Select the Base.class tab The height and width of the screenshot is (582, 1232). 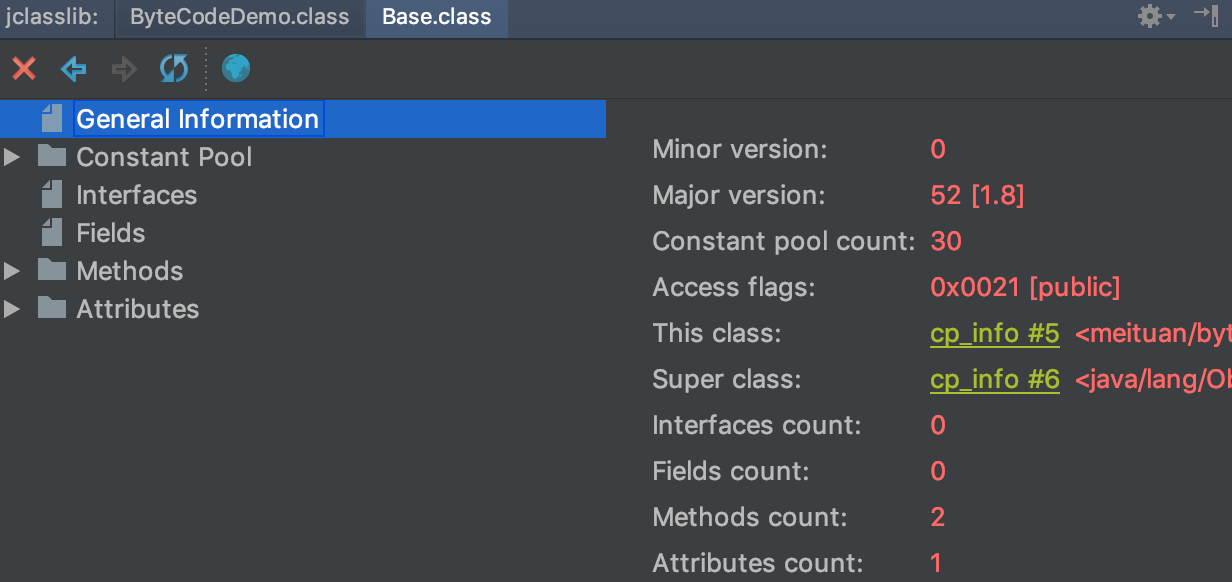click(x=437, y=18)
